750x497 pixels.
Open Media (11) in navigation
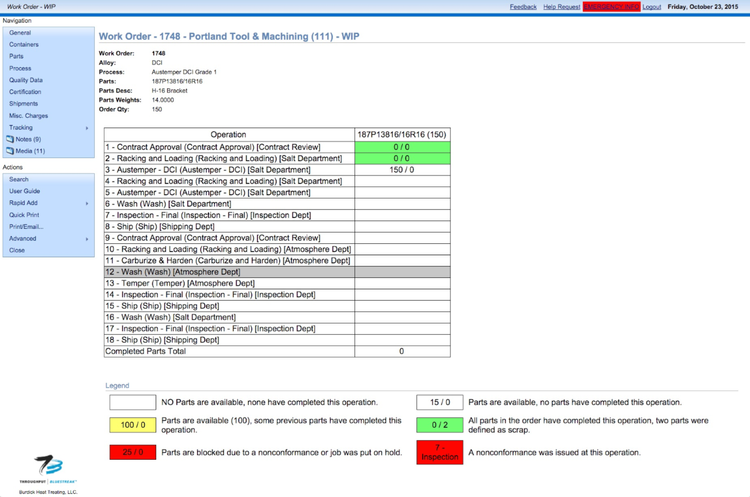(x=30, y=151)
